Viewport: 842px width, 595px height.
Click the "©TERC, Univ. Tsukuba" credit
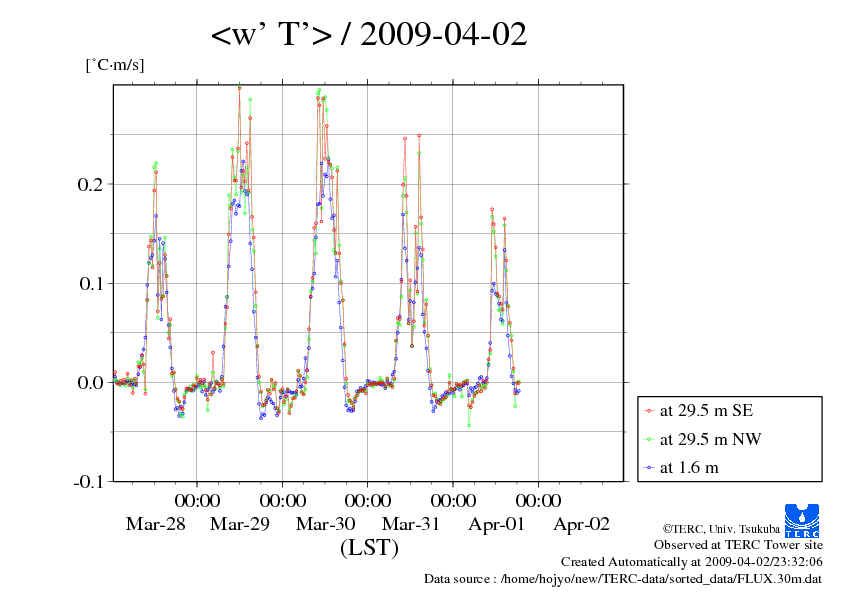click(721, 529)
